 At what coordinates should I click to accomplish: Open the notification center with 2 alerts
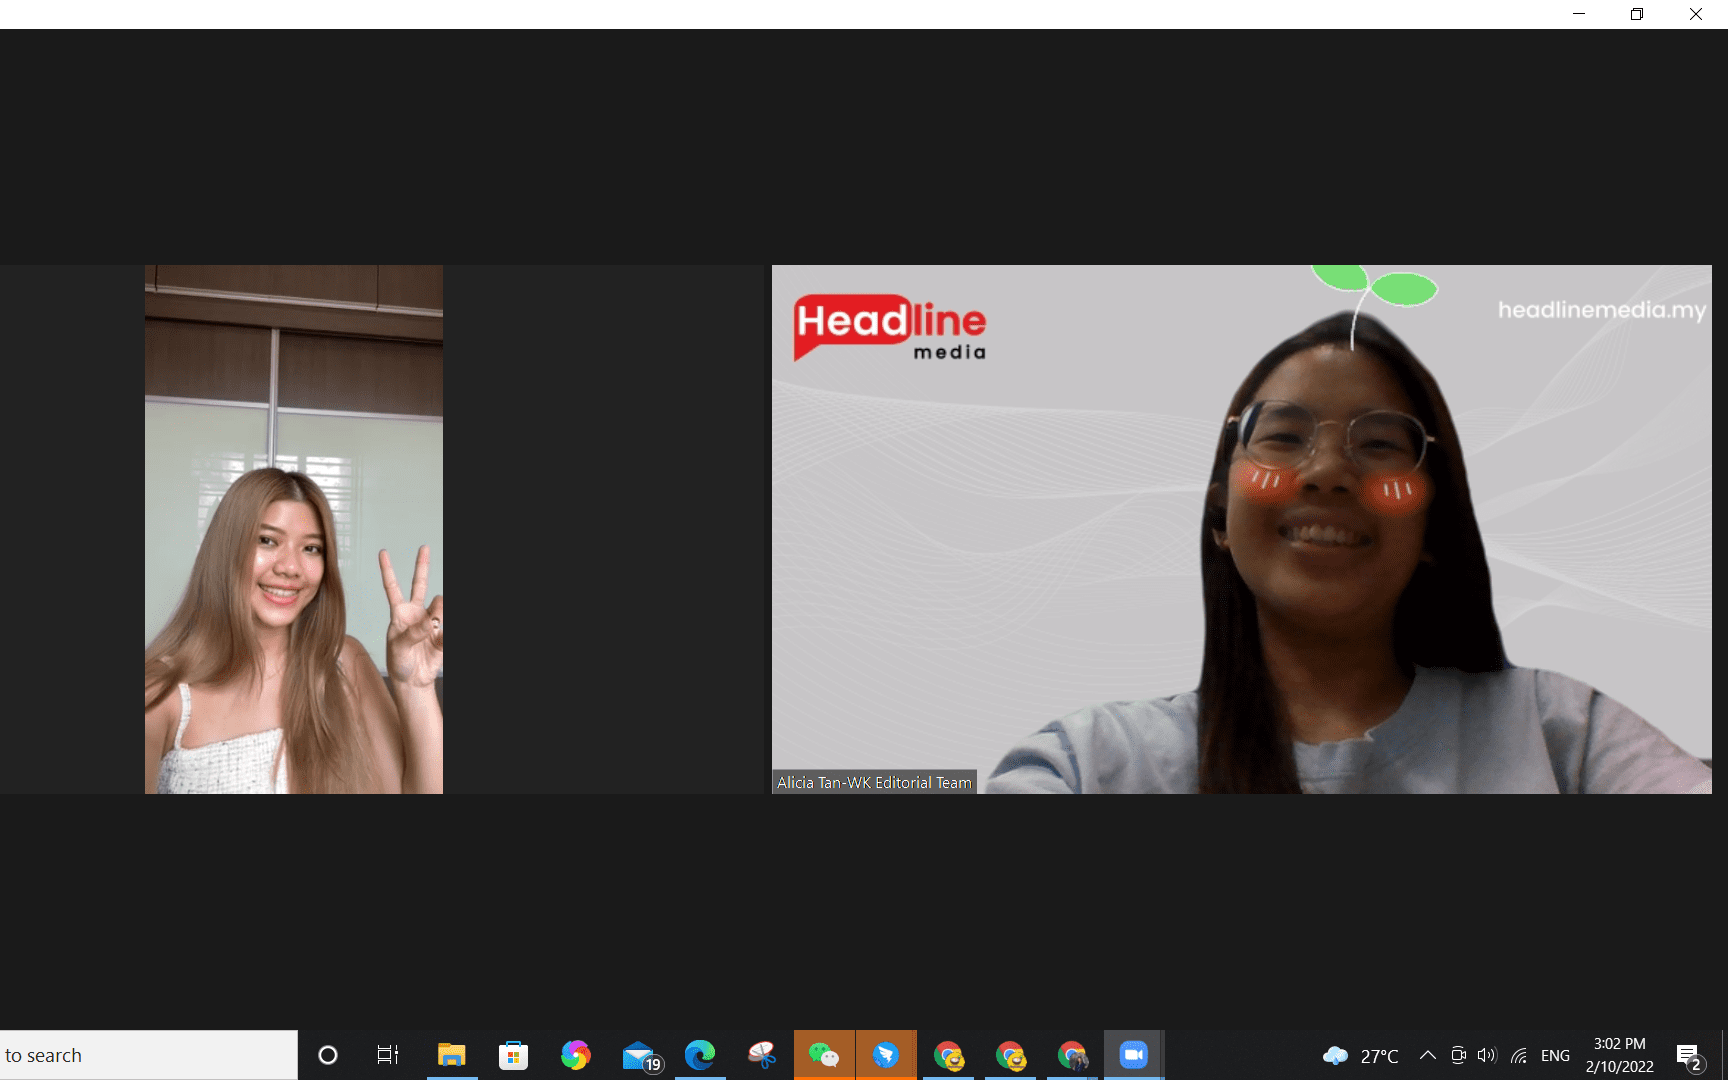pos(1689,1056)
